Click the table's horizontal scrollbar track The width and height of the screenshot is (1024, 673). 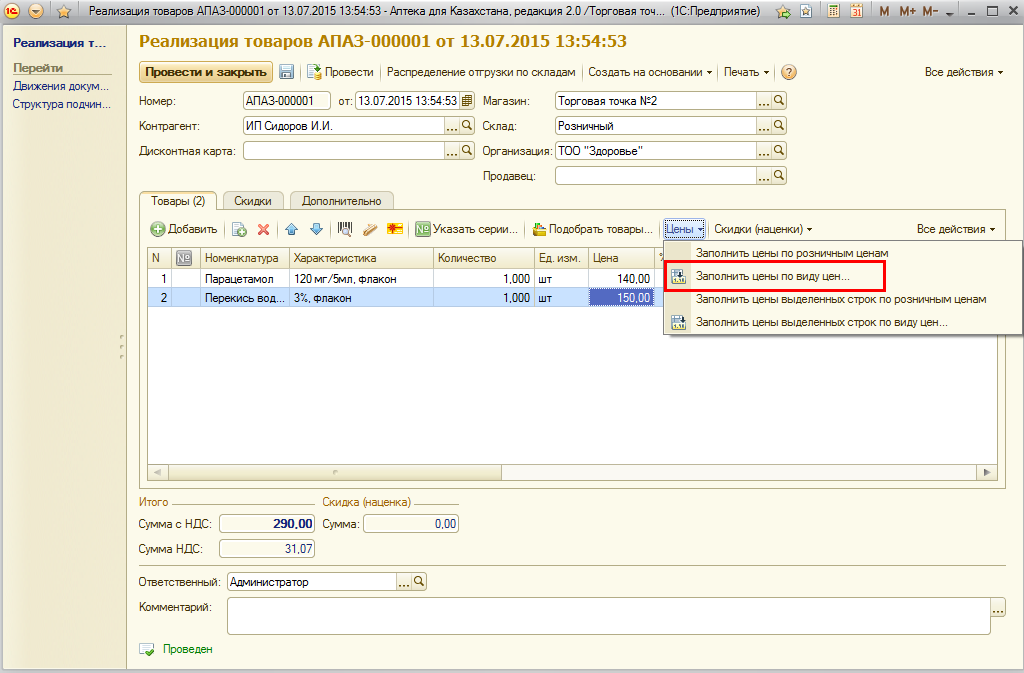[x=570, y=472]
